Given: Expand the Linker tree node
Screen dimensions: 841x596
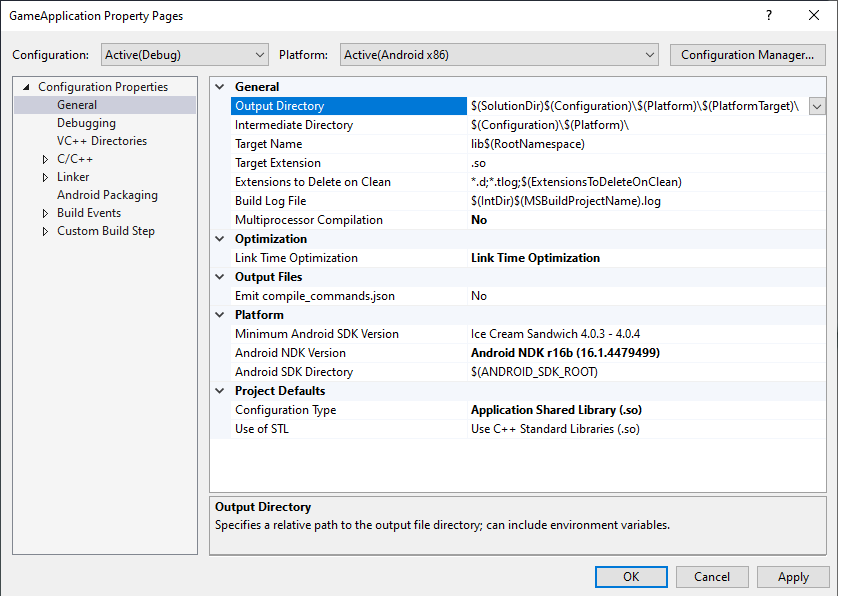Looking at the screenshot, I should [45, 177].
